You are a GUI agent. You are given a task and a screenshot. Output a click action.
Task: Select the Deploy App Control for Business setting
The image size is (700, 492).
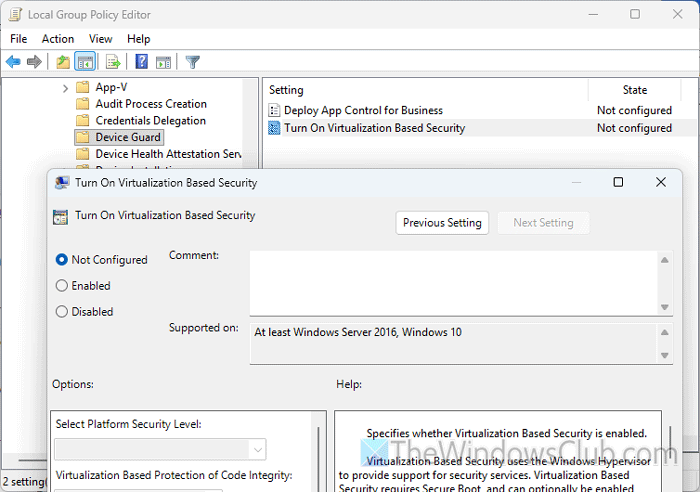(363, 110)
